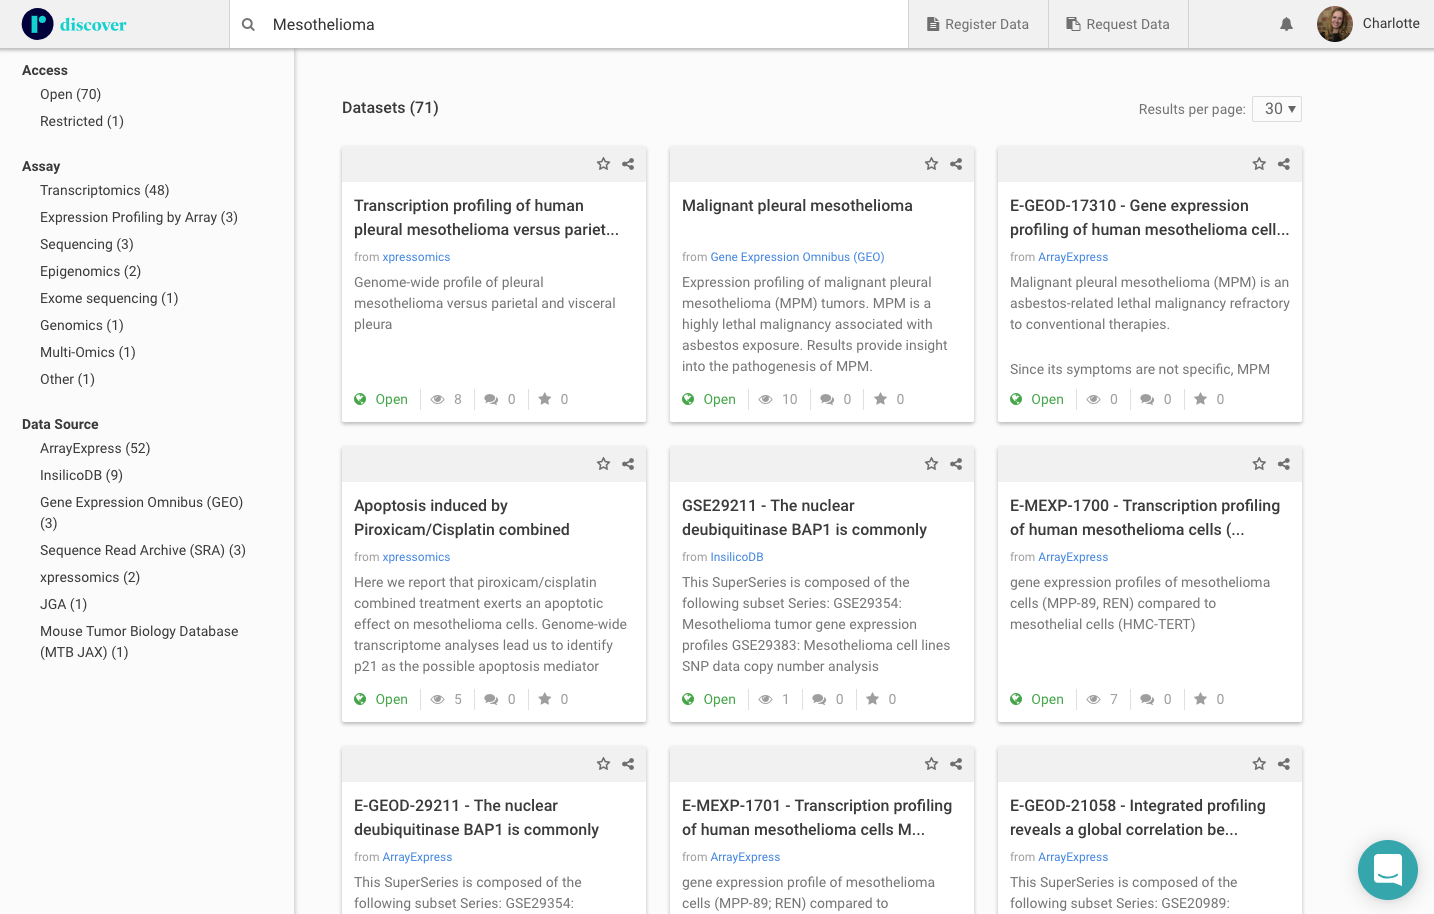Share the GSE29211 dataset card
1434x914 pixels.
click(x=956, y=464)
